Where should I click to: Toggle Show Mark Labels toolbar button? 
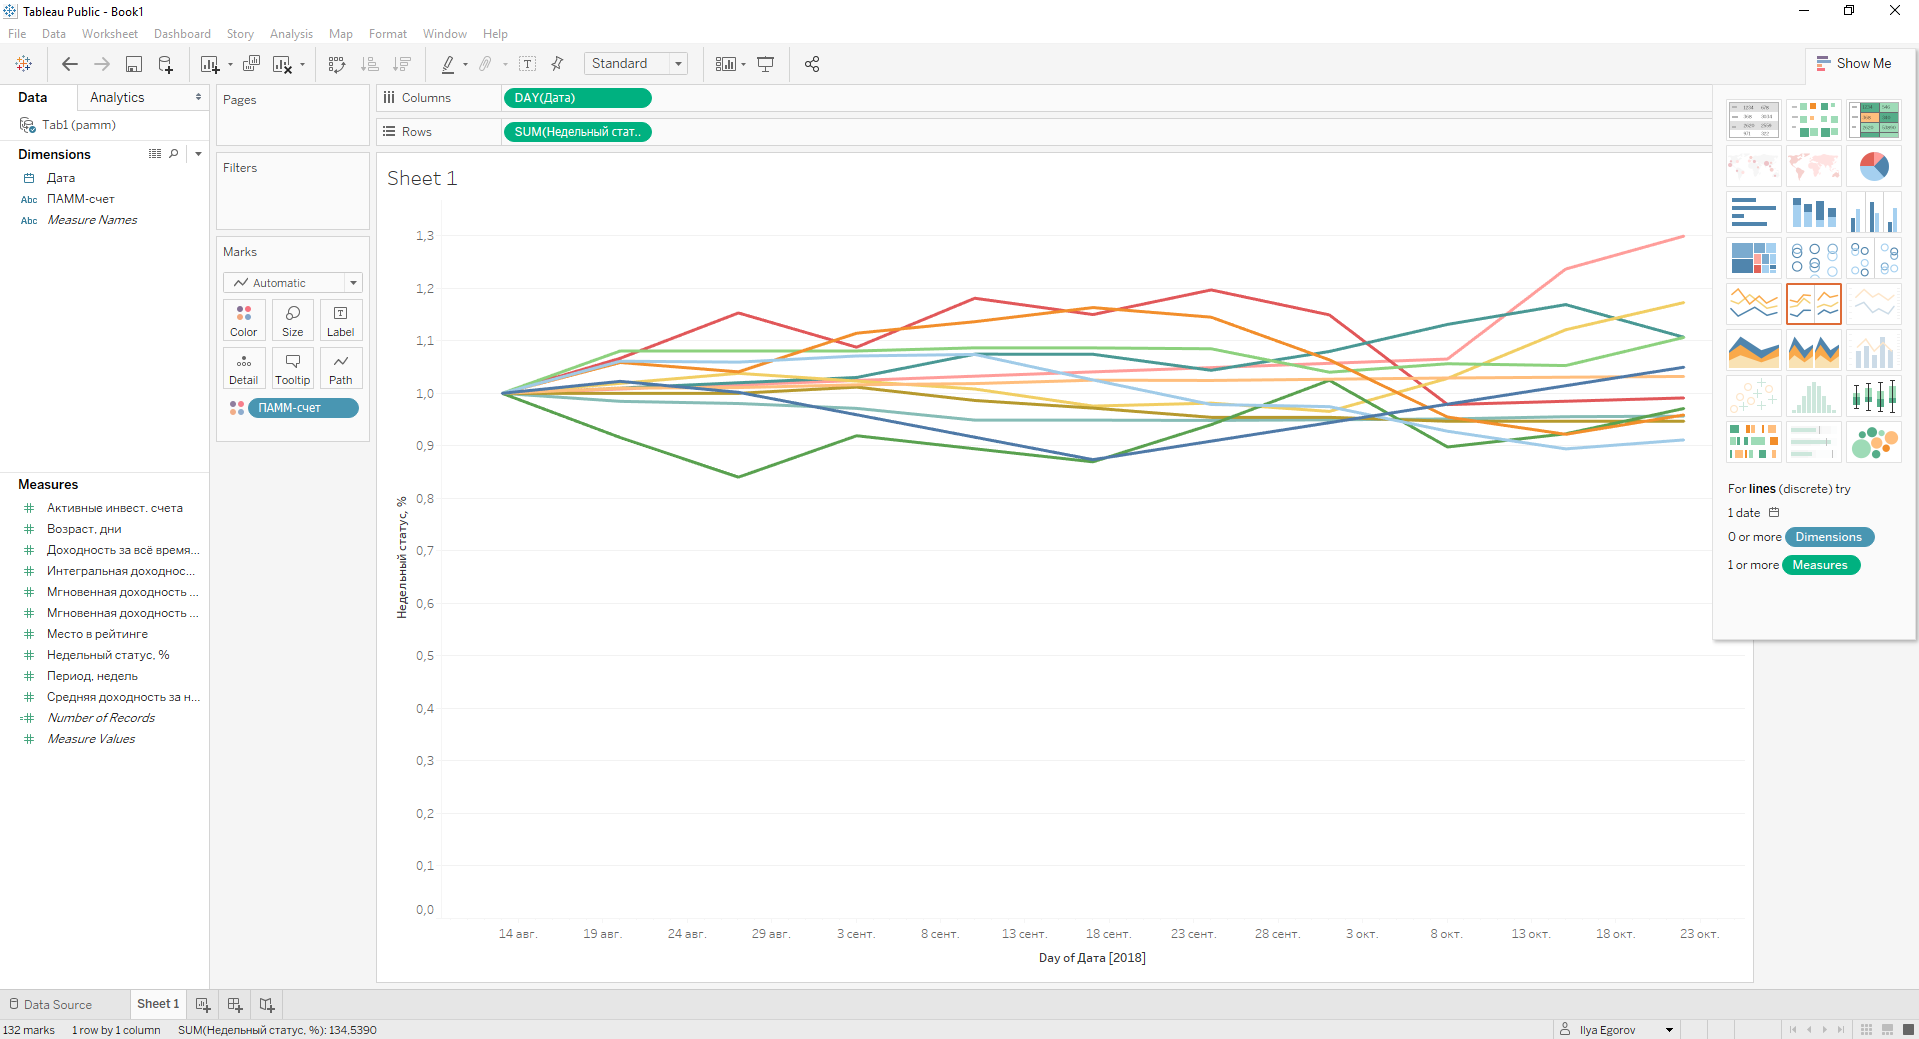pos(528,64)
